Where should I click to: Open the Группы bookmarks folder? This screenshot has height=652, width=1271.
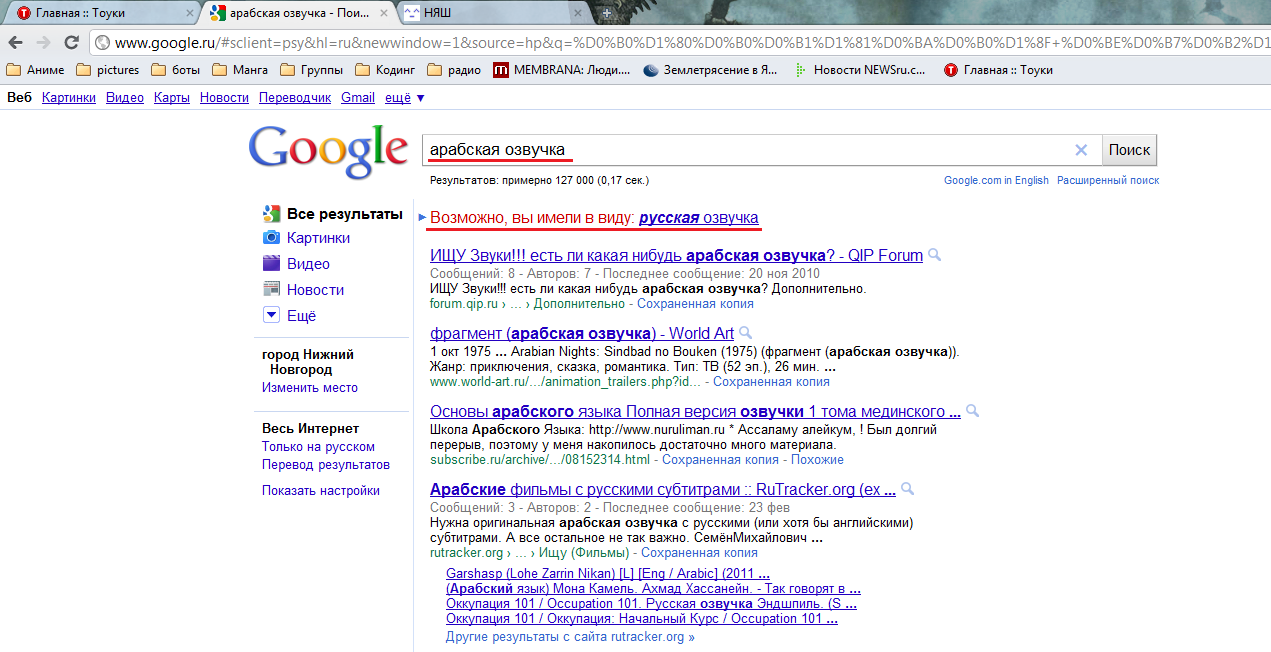[311, 70]
